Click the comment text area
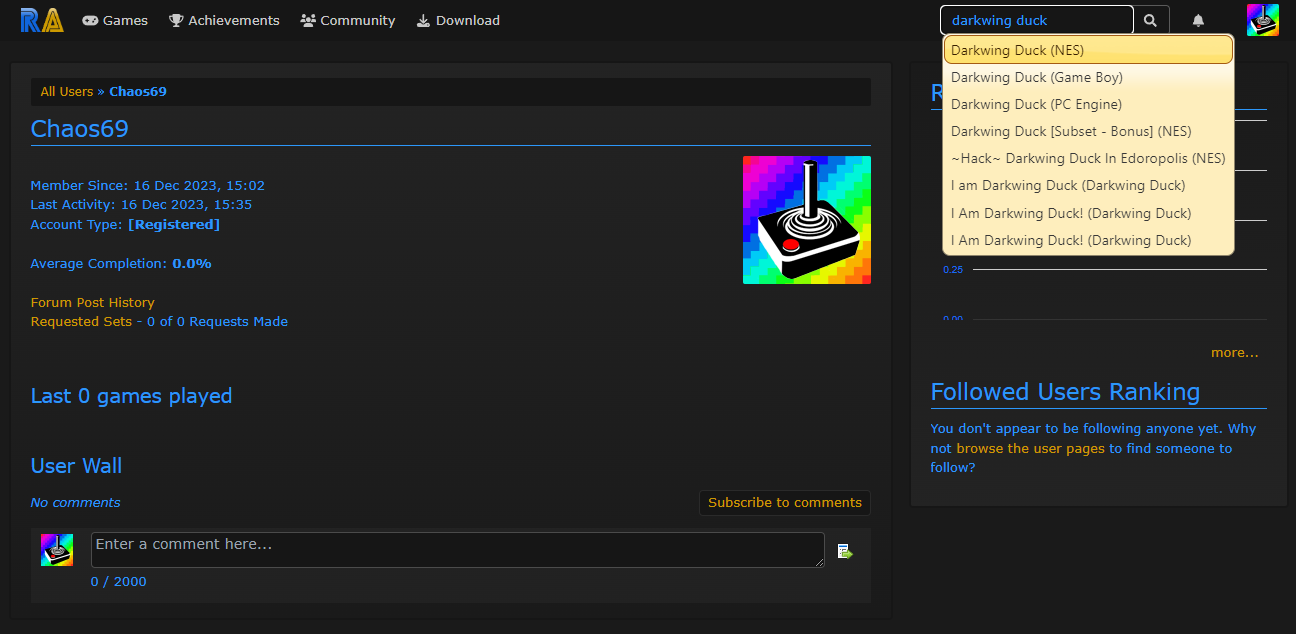 [x=458, y=550]
